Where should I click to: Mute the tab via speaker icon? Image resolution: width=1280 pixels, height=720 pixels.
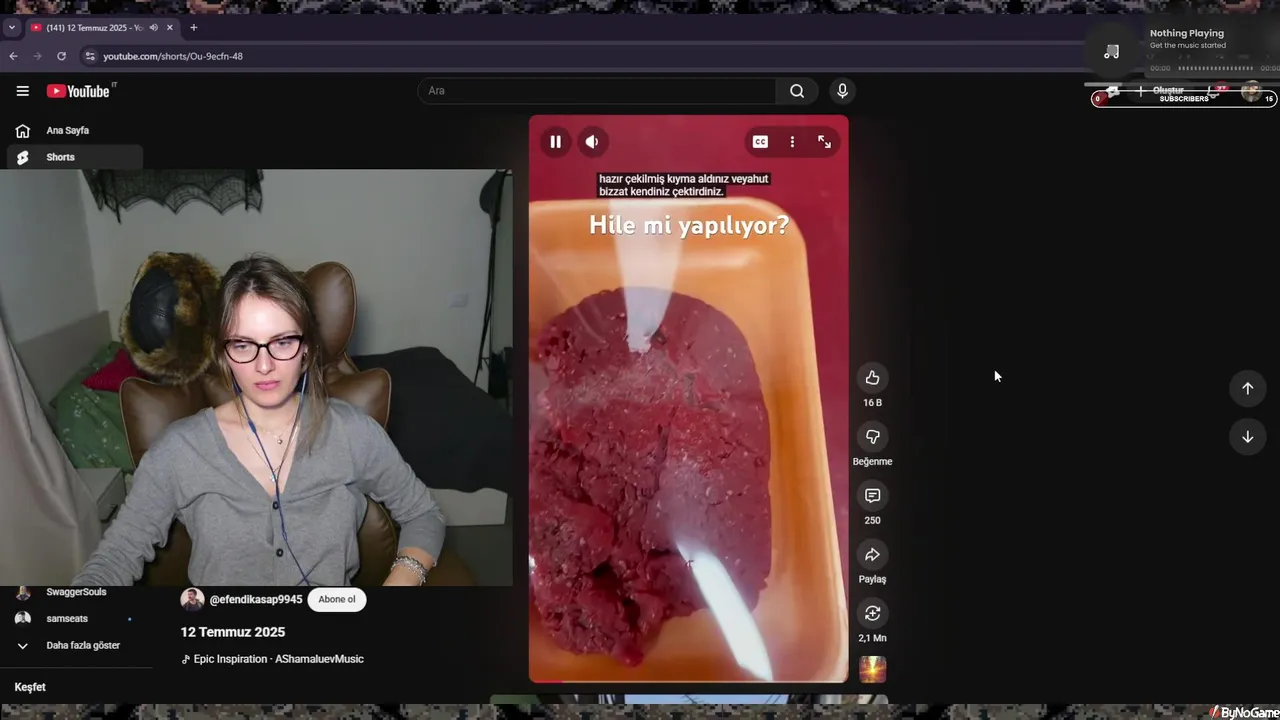[x=154, y=28]
